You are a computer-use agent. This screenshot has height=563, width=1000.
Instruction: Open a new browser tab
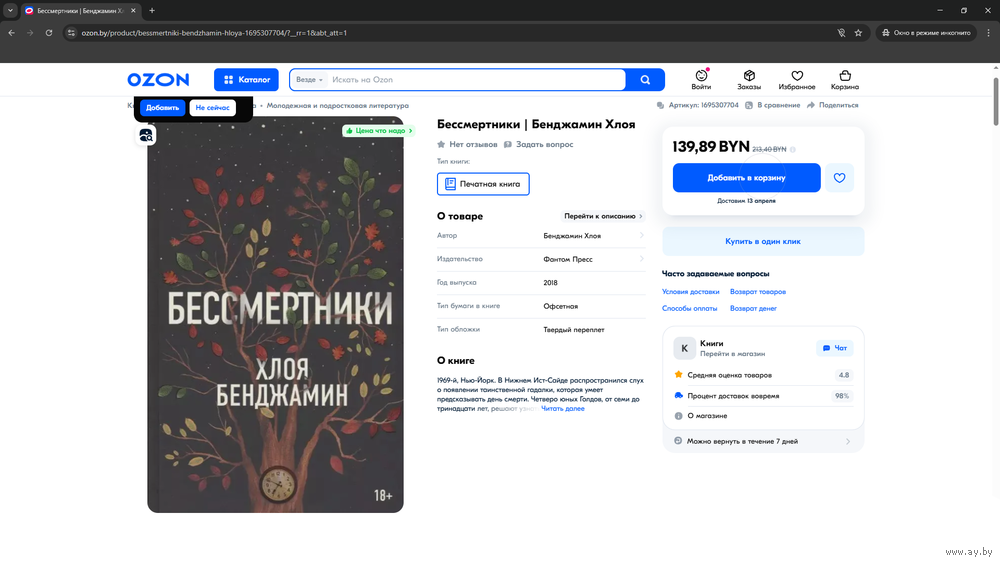(152, 10)
